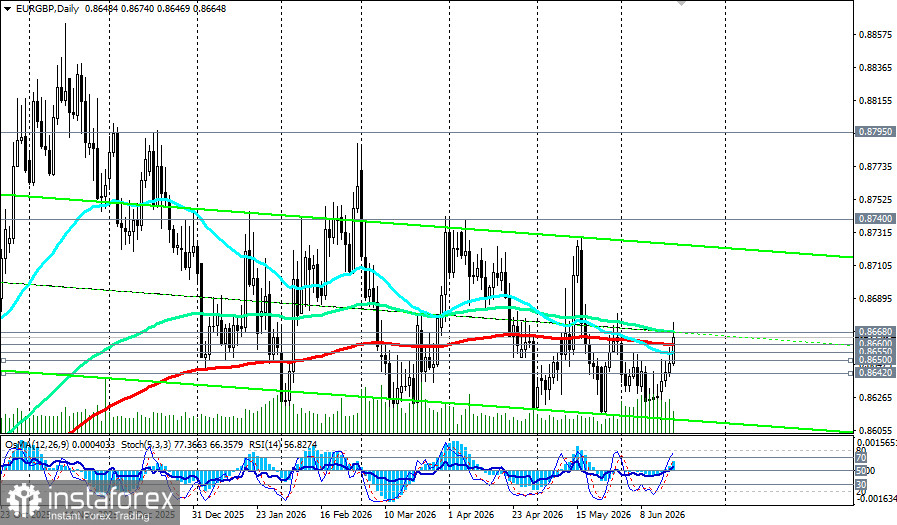The width and height of the screenshot is (897, 525).
Task: Select the 0.86550 level price label
Action: [x=875, y=351]
